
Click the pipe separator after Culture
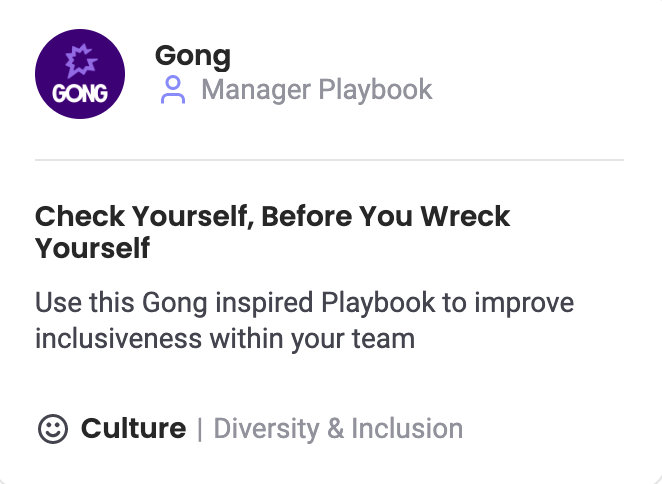click(200, 429)
